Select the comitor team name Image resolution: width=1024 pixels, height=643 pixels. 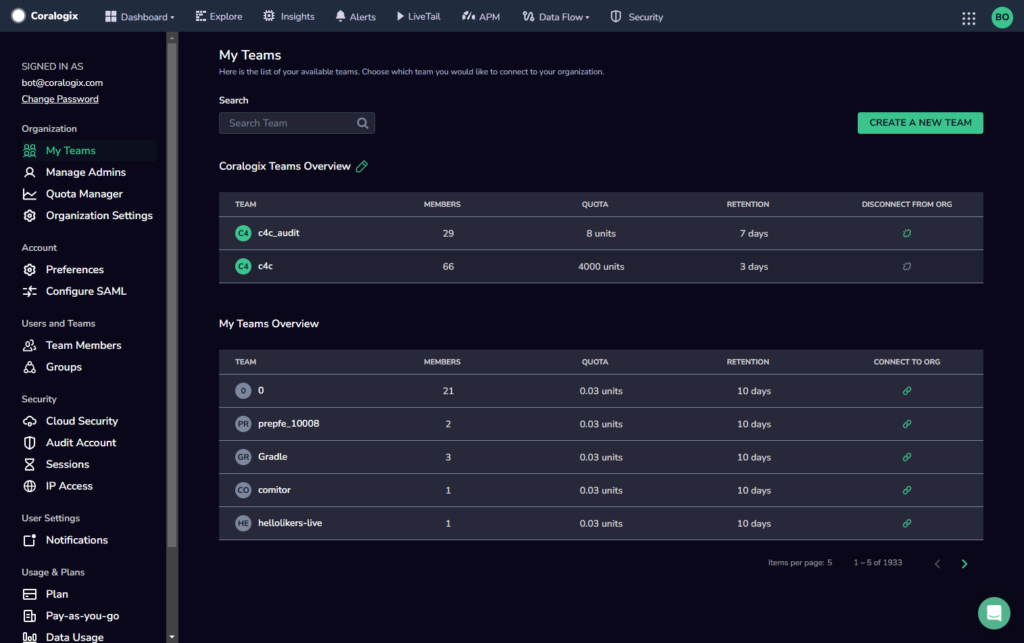274,490
